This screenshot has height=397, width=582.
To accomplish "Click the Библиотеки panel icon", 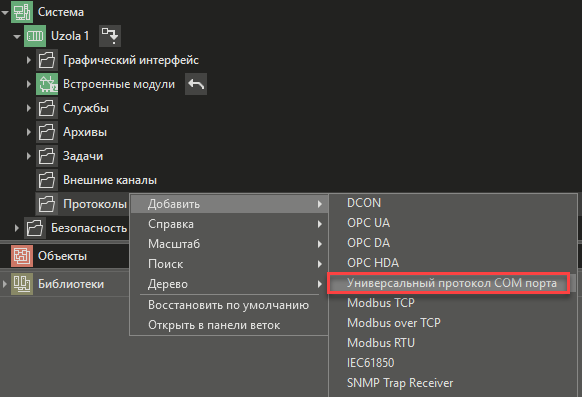I will pyautogui.click(x=22, y=284).
